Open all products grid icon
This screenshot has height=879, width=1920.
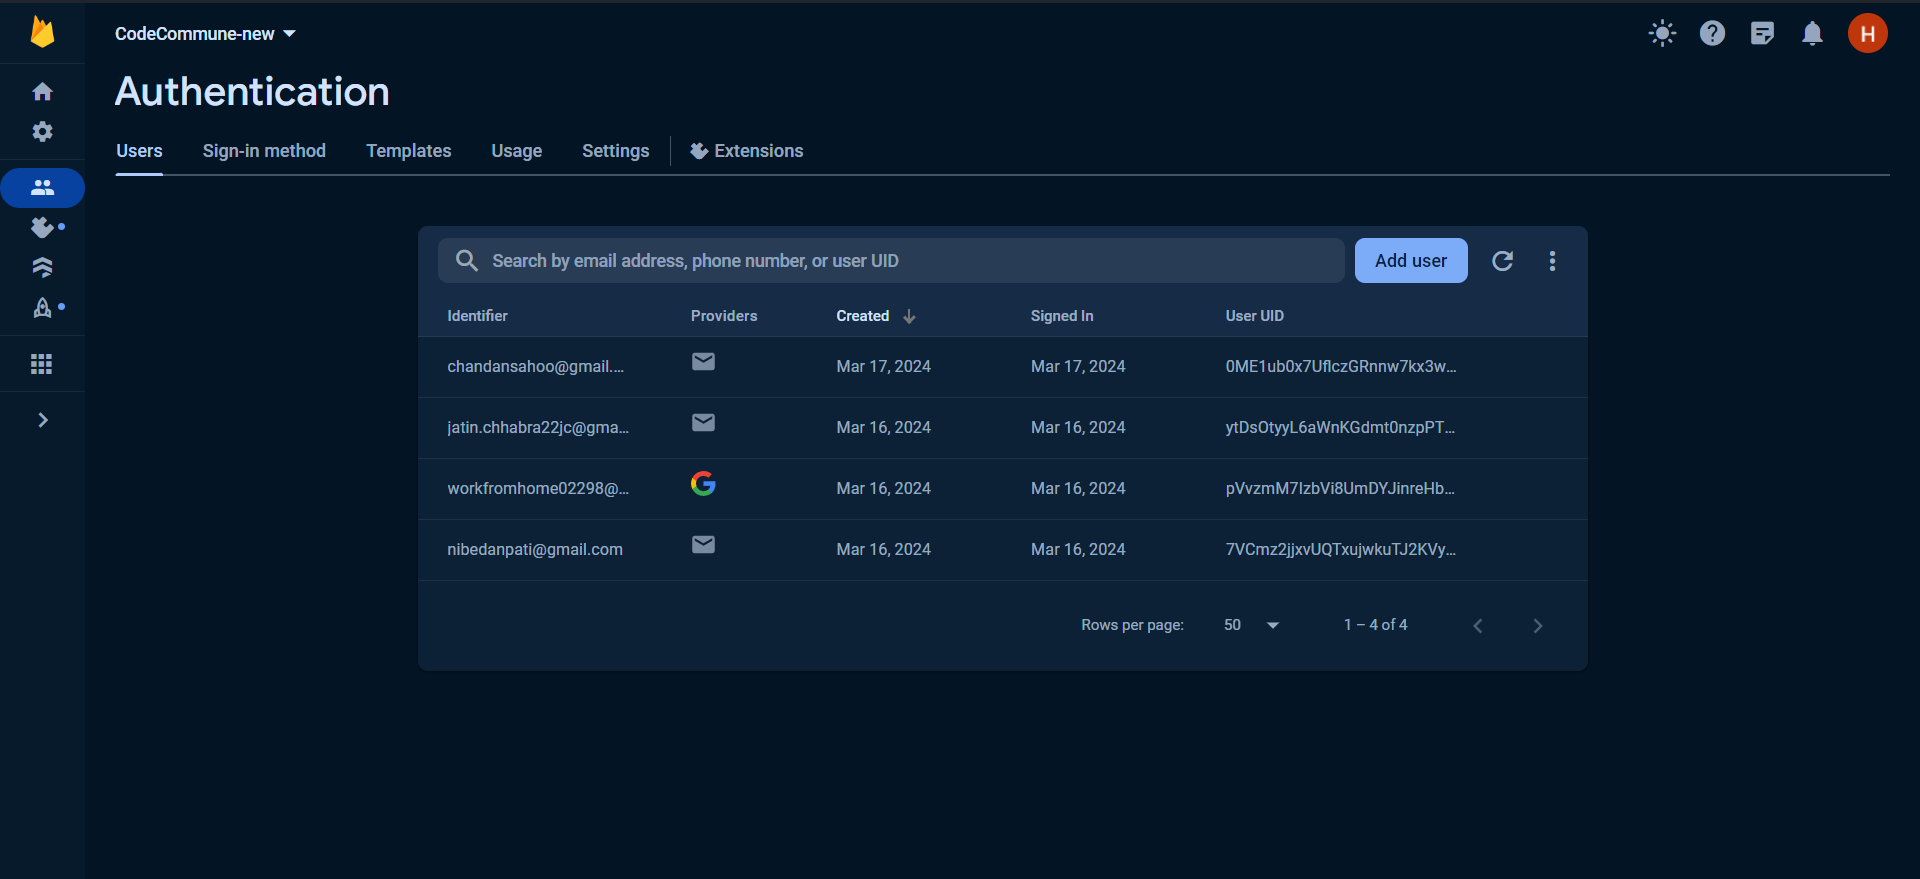tap(42, 364)
